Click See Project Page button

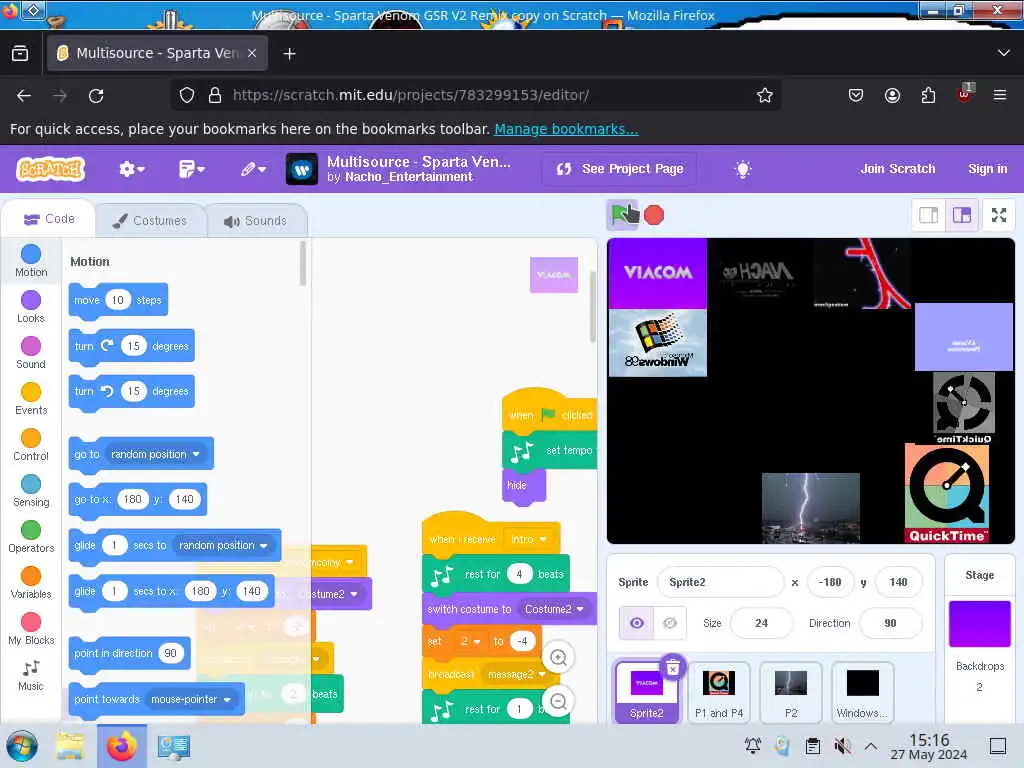click(x=619, y=169)
